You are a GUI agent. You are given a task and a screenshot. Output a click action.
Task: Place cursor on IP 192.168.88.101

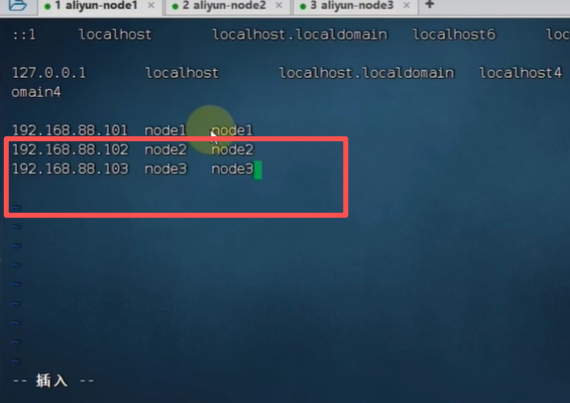(70, 130)
